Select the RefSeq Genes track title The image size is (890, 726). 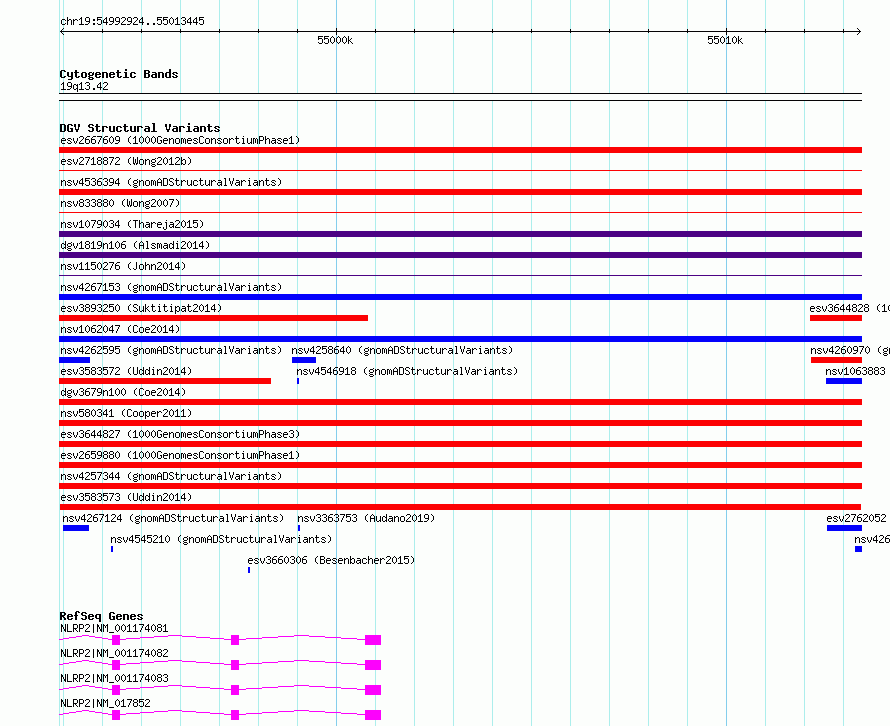[x=101, y=616]
